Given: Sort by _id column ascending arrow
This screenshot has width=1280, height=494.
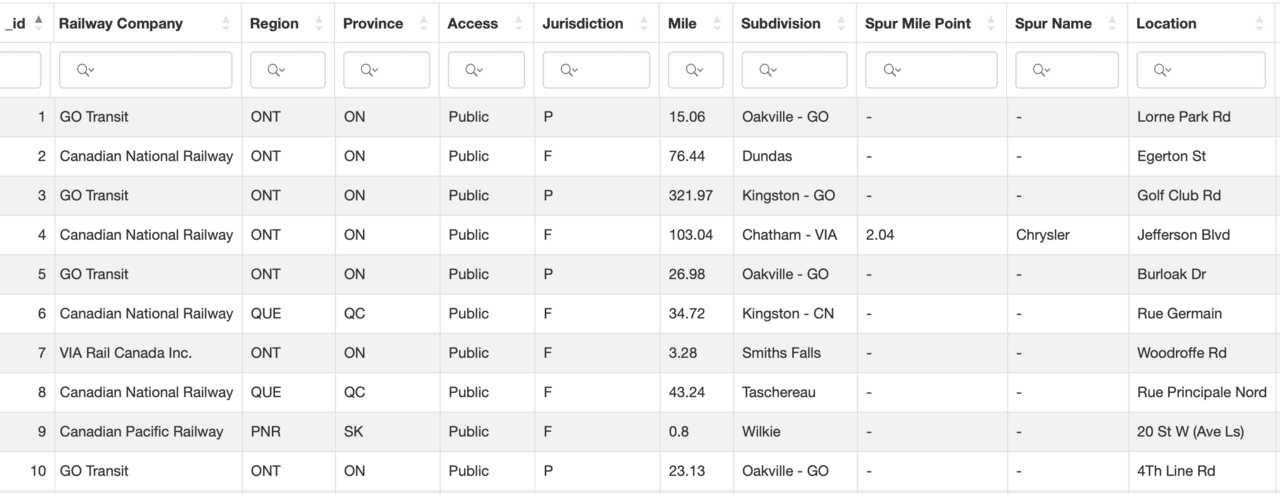Looking at the screenshot, I should (x=39, y=20).
